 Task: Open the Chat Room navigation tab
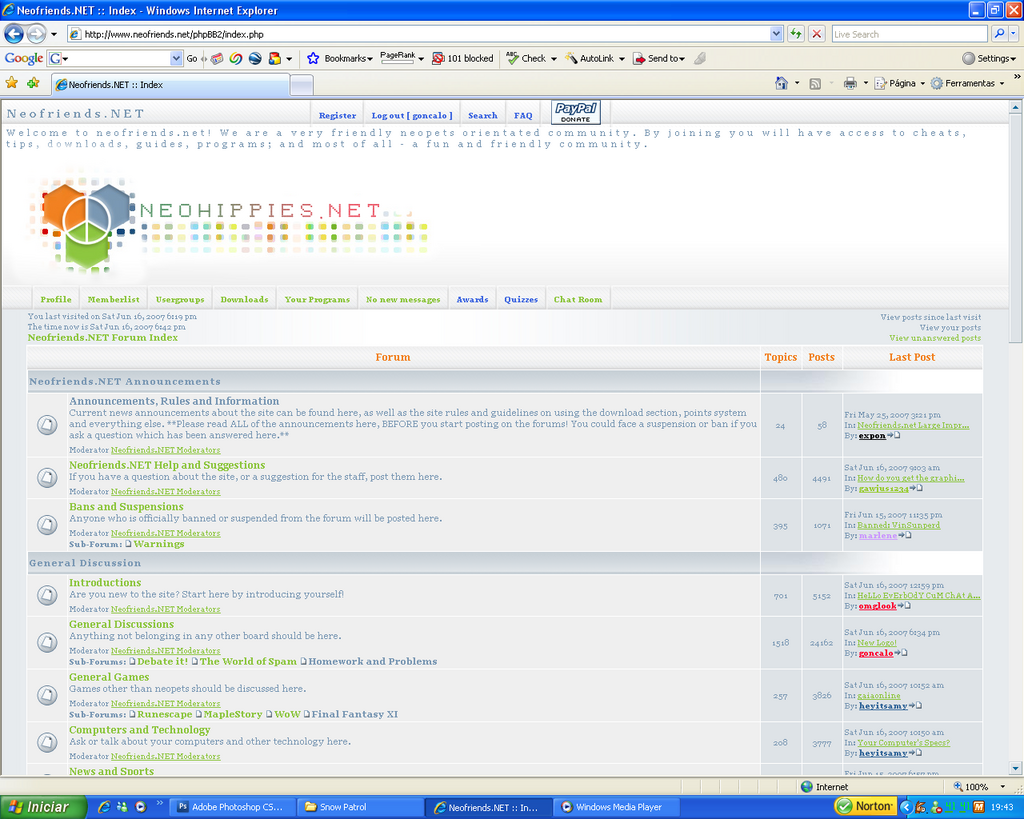click(578, 299)
